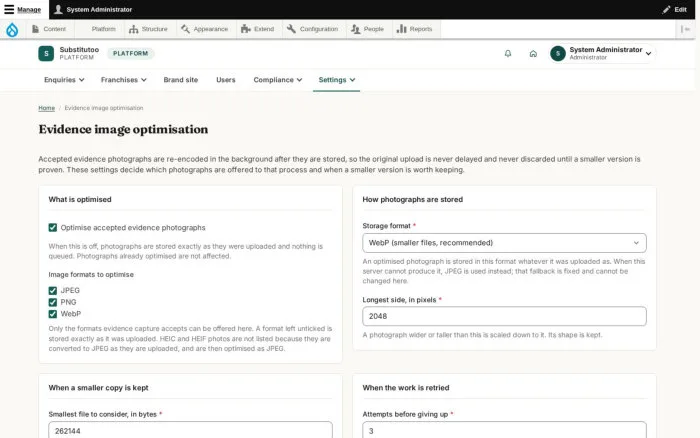The height and width of the screenshot is (438, 700).
Task: Toggle Optimise accepted evidence photographs checkbox
Action: [x=53, y=228]
